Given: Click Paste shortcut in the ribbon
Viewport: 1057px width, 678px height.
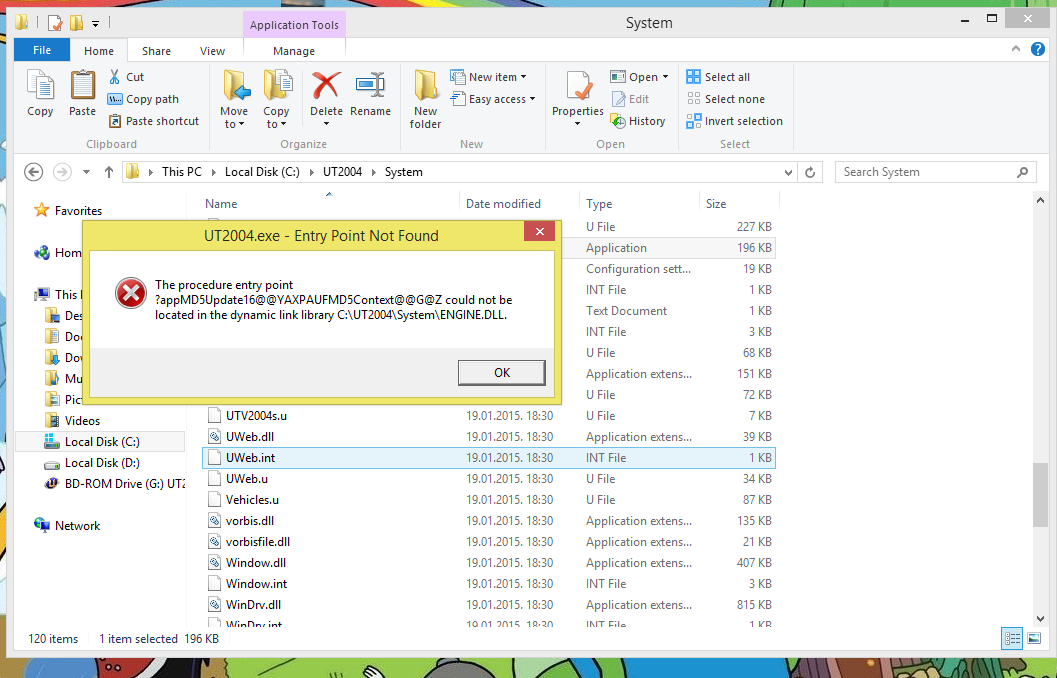Looking at the screenshot, I should [x=154, y=121].
